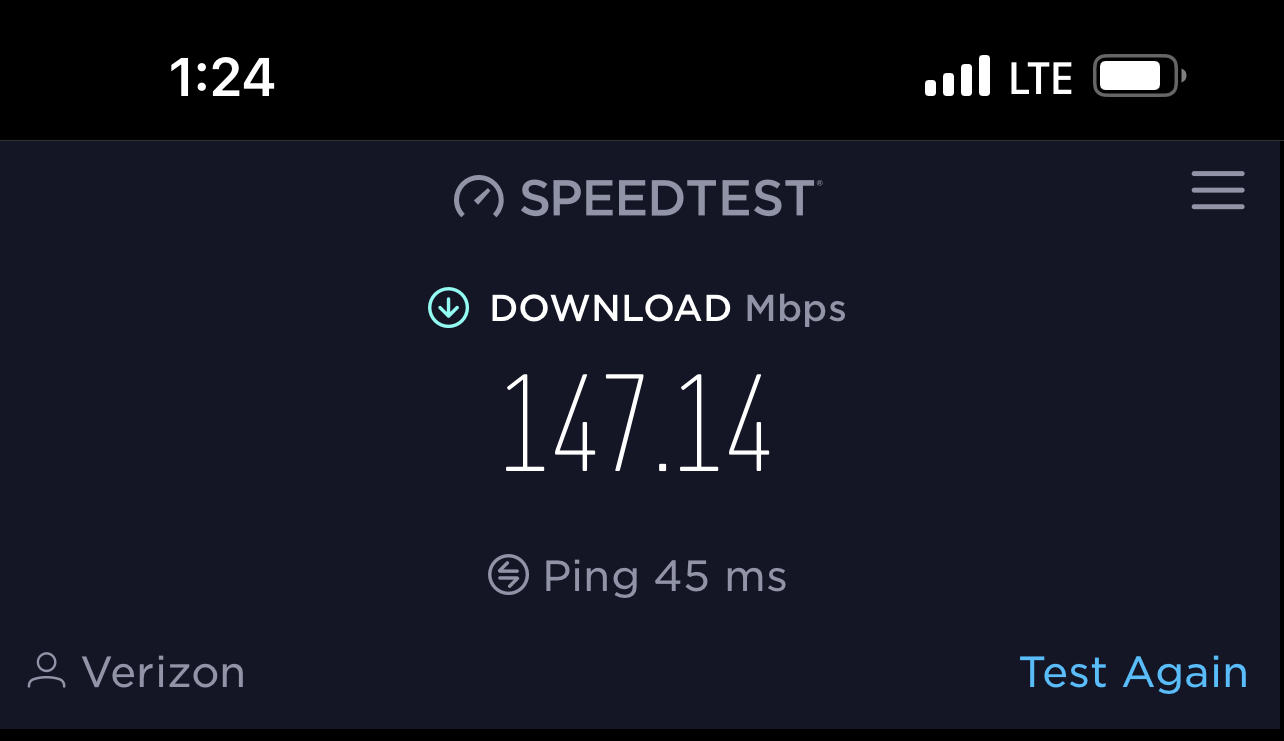Tap the Mbps unit label

coord(796,309)
